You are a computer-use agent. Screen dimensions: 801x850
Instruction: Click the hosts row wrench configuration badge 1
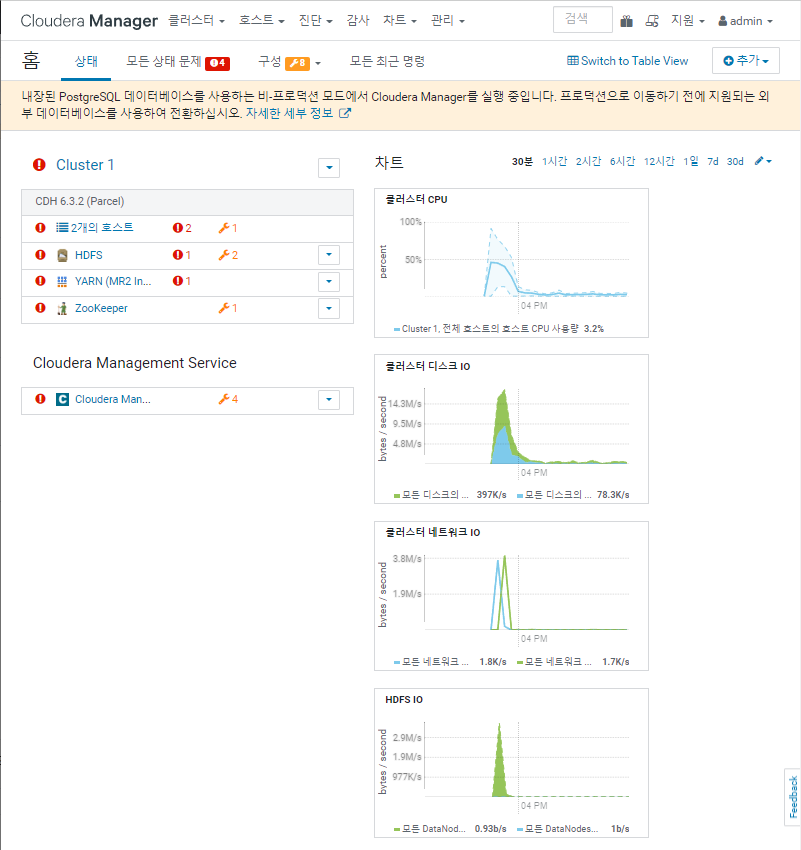point(228,228)
